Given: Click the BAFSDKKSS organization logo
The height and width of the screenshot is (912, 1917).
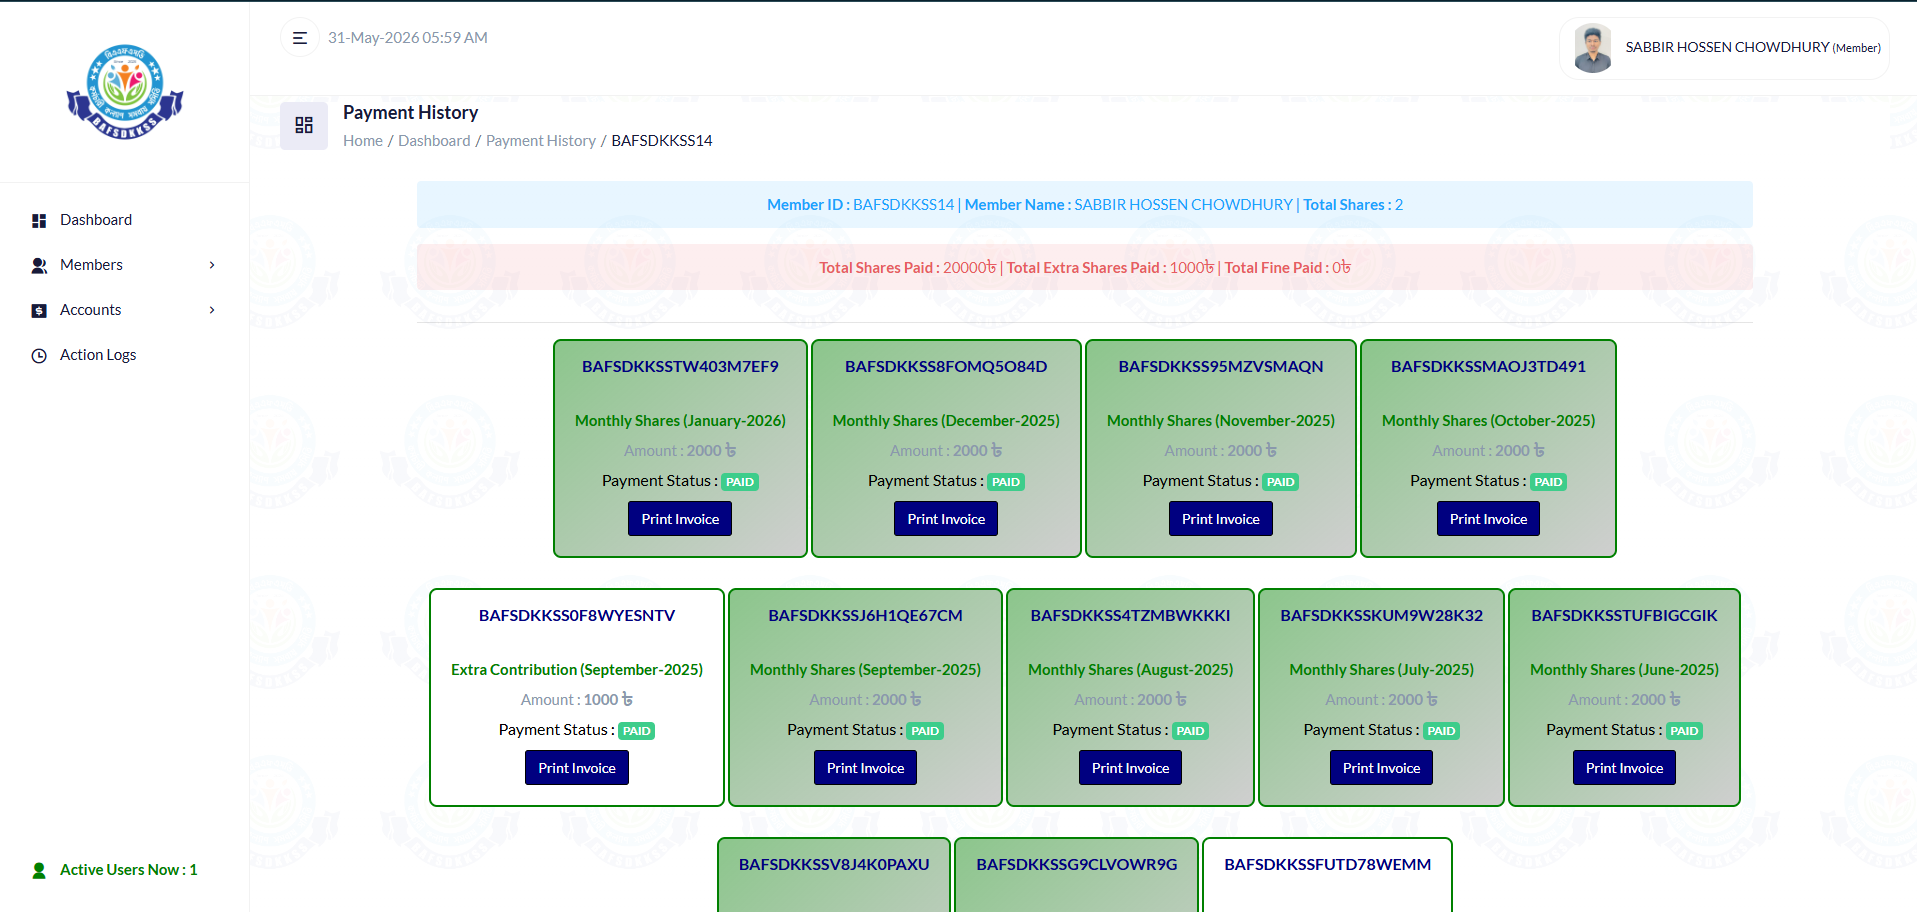Looking at the screenshot, I should pyautogui.click(x=125, y=92).
